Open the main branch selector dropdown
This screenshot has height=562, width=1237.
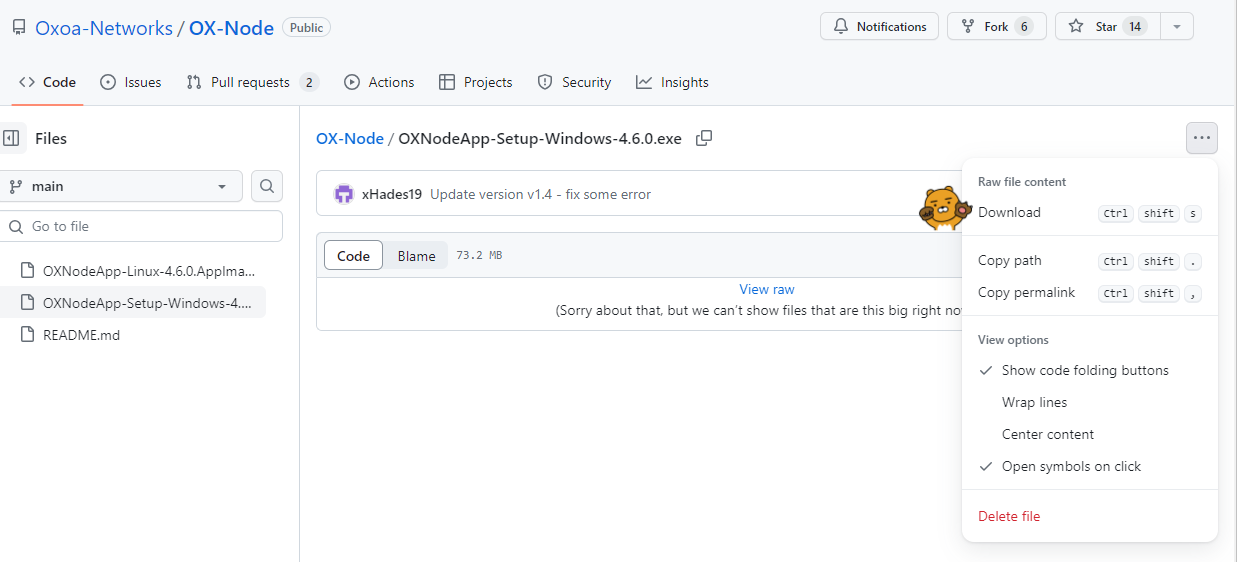[121, 186]
